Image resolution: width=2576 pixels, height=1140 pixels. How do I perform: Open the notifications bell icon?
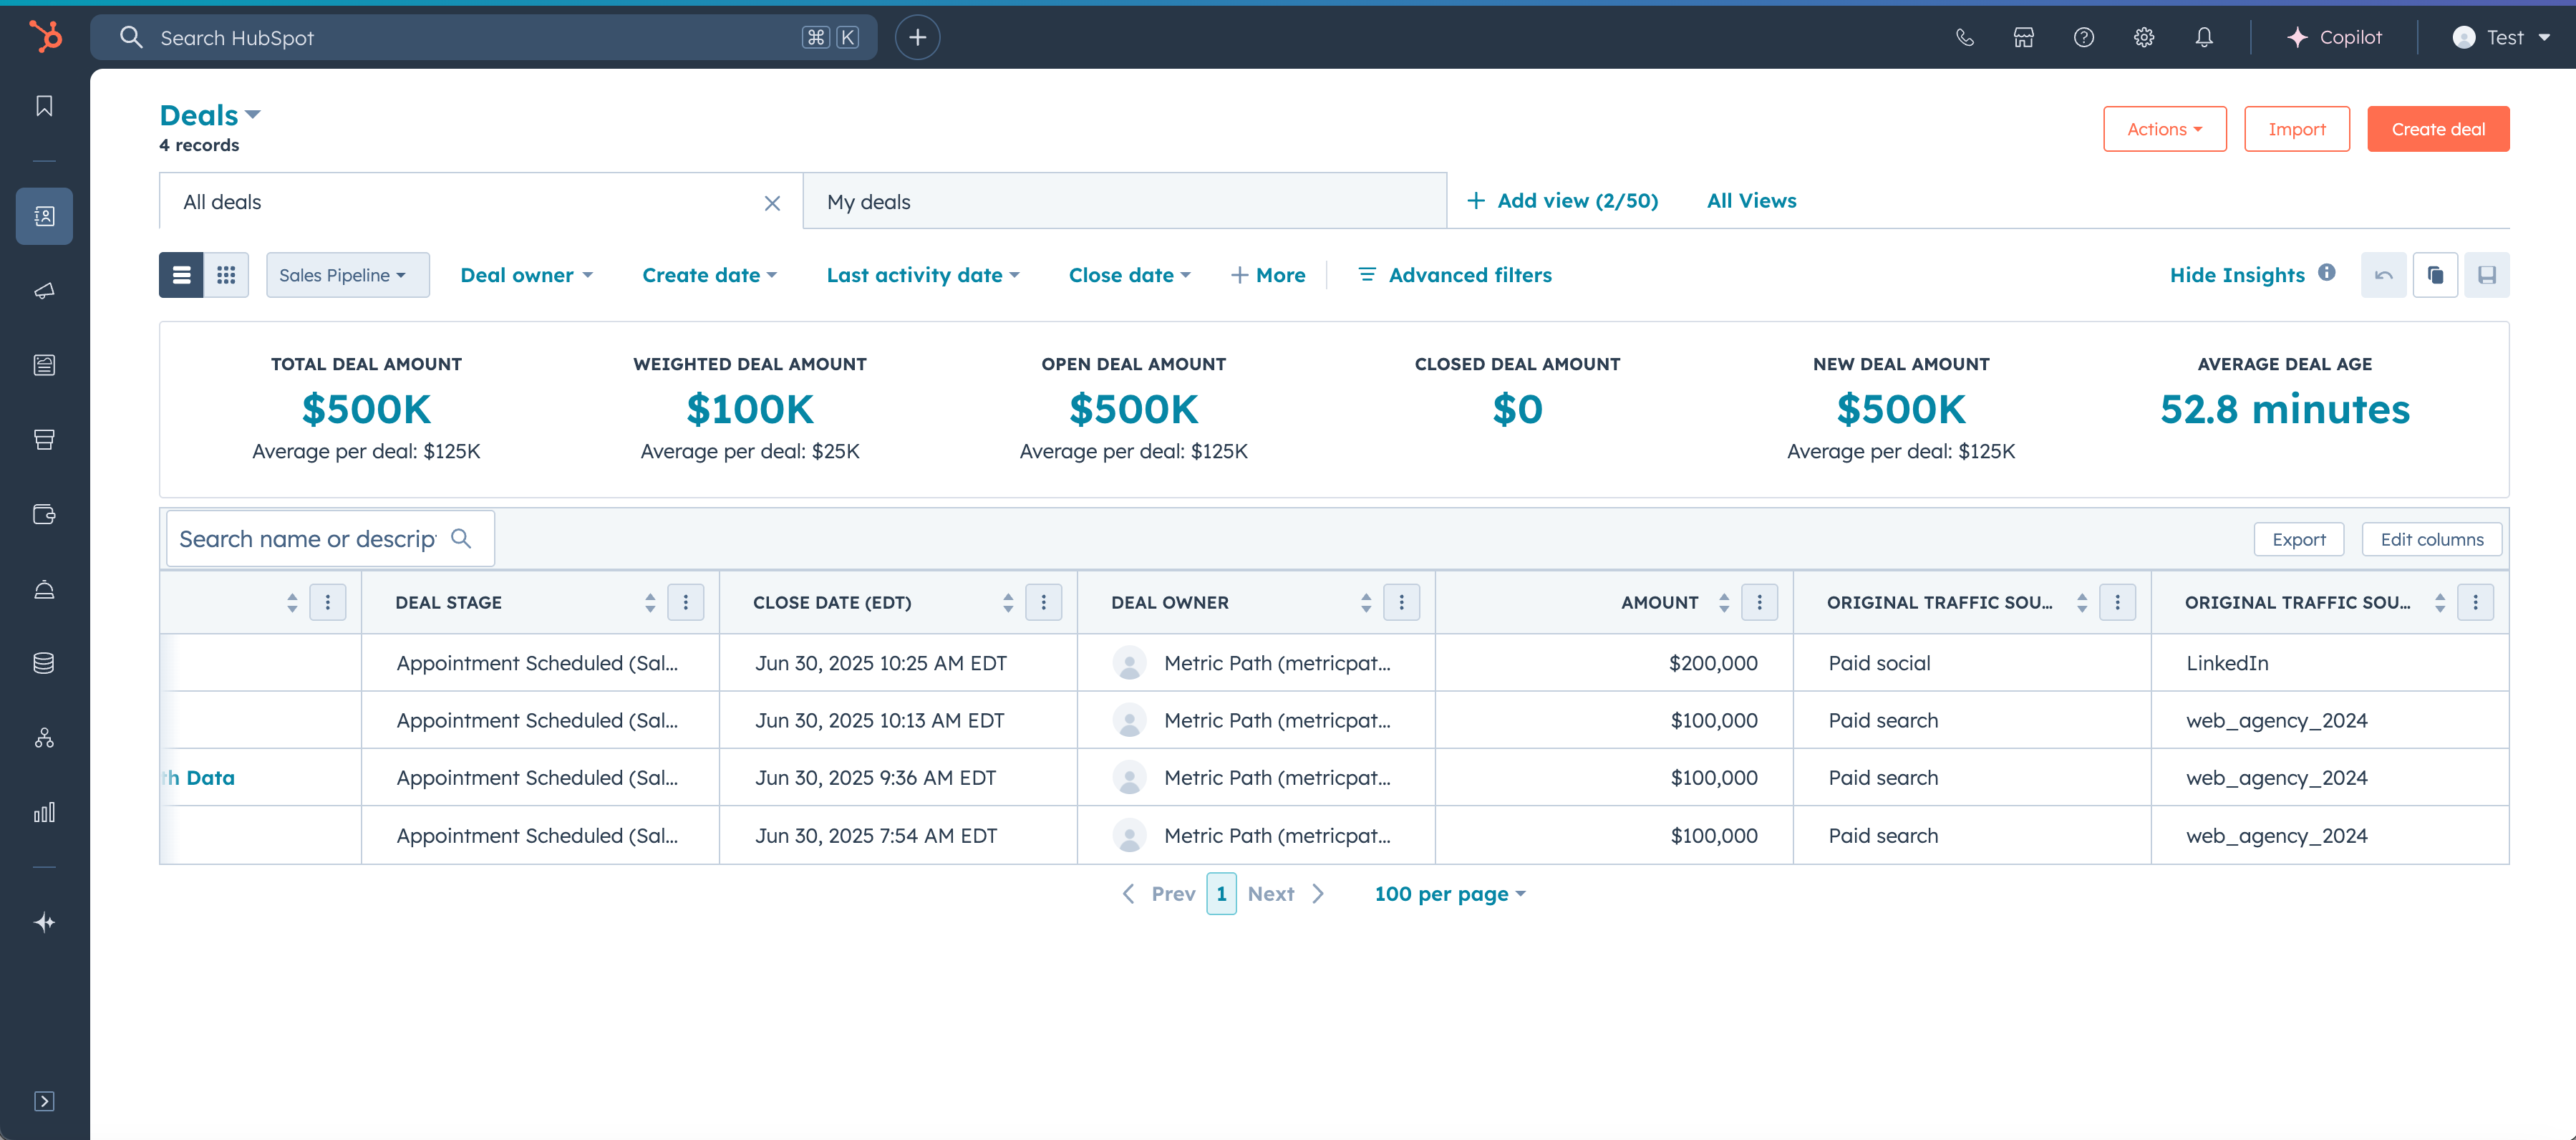[x=2204, y=37]
